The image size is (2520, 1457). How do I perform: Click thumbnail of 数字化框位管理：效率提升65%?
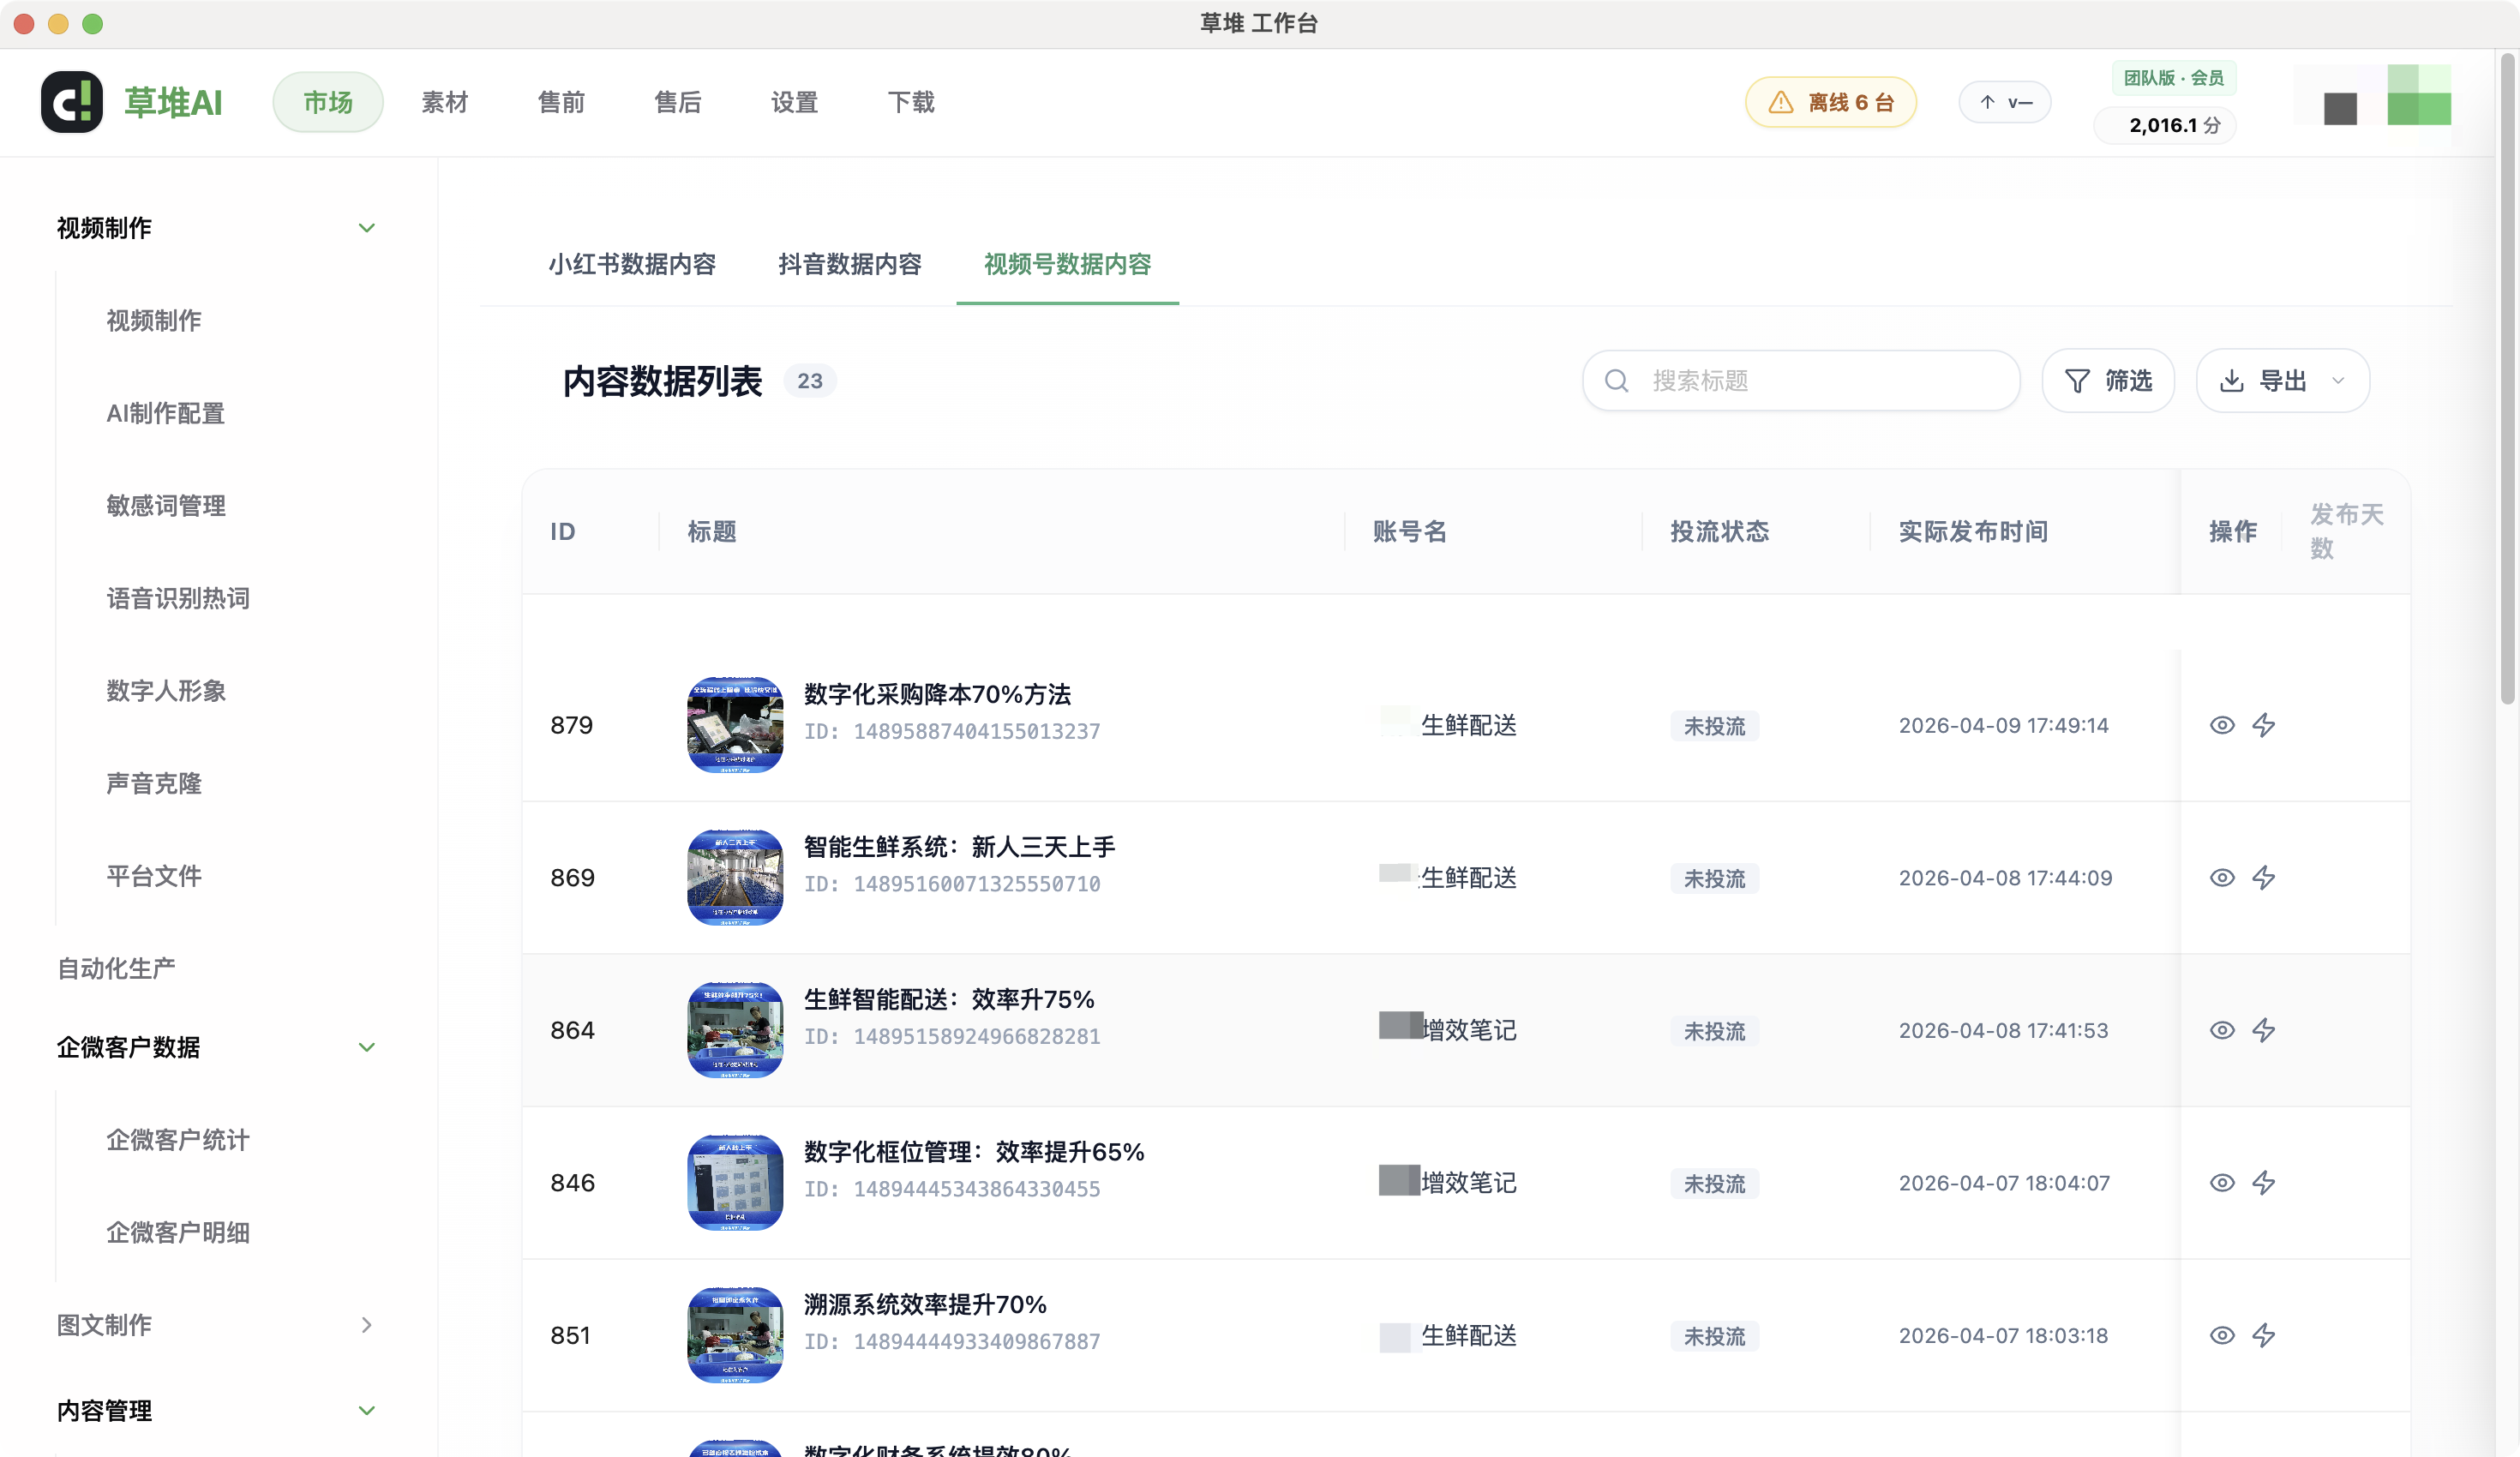click(735, 1183)
